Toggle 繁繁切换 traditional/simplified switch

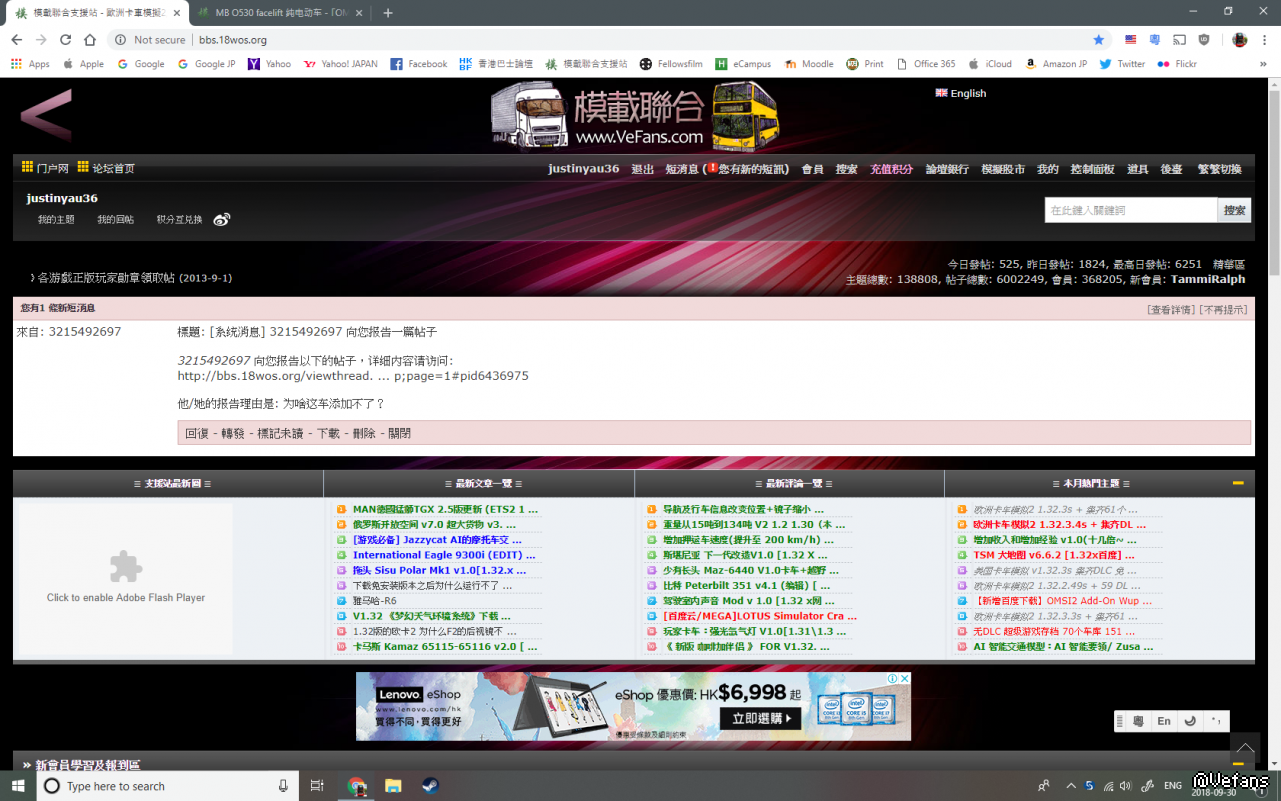[x=1219, y=169]
